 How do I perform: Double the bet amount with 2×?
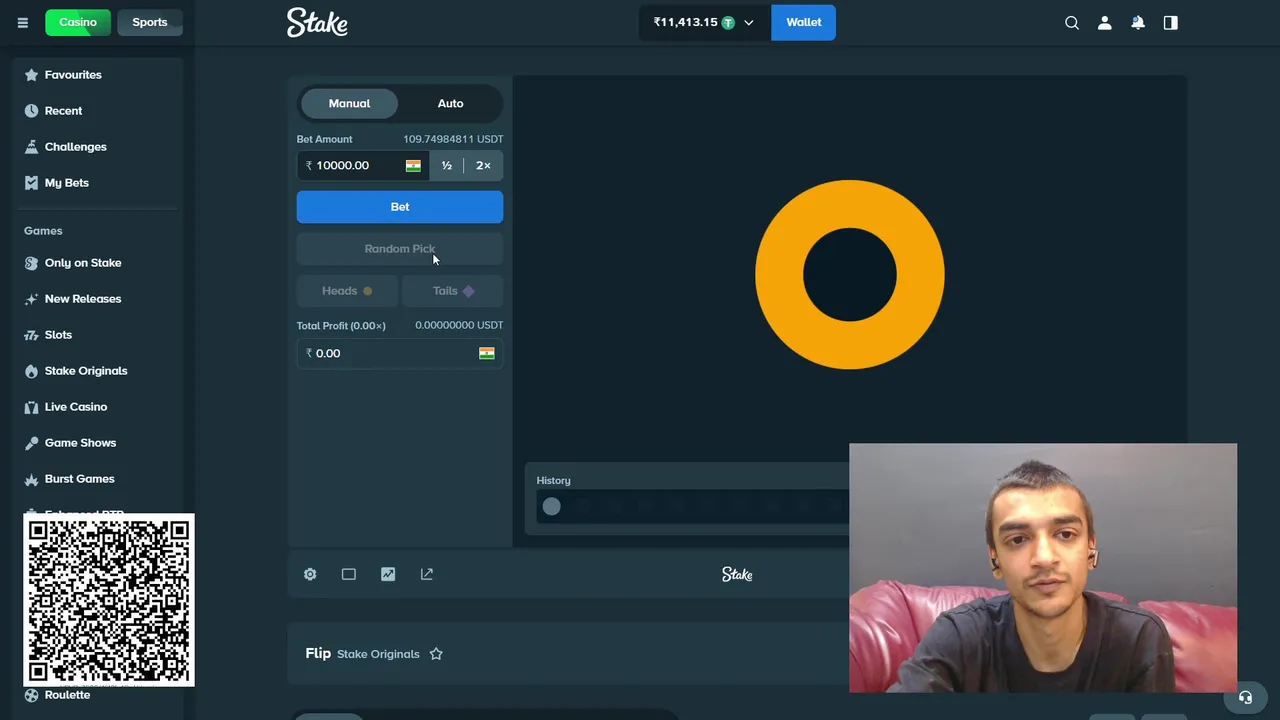(x=483, y=166)
